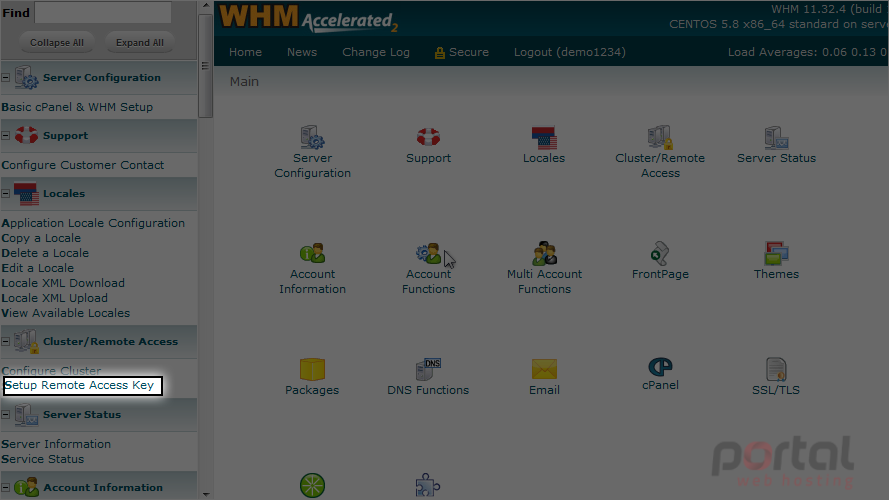Viewport: 889px width, 500px height.
Task: Collapse the Server Status section
Action: [x=6, y=414]
